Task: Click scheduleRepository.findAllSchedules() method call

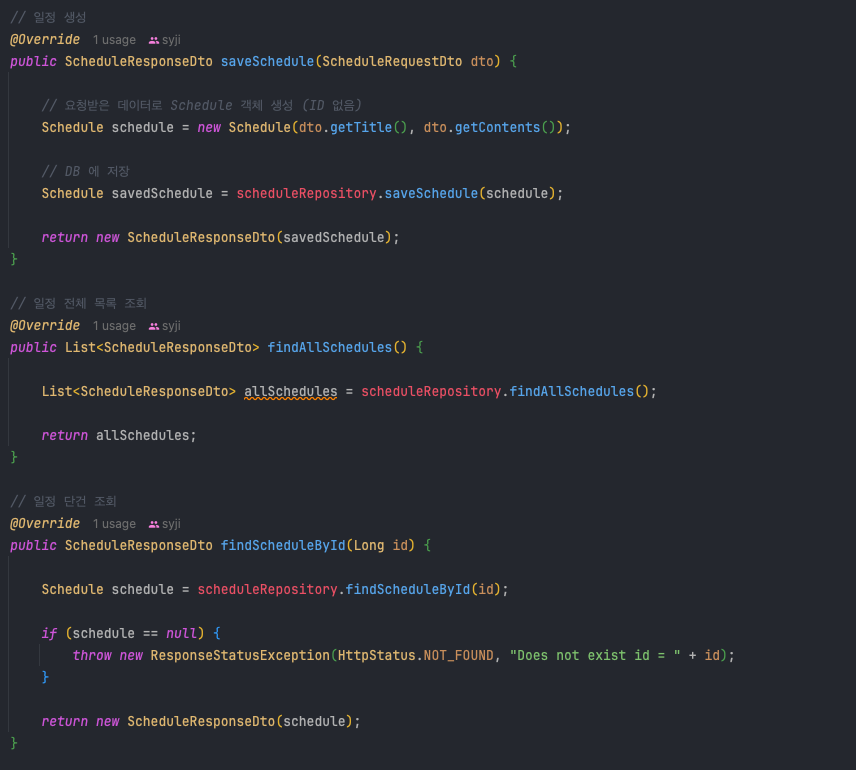Action: tap(505, 392)
